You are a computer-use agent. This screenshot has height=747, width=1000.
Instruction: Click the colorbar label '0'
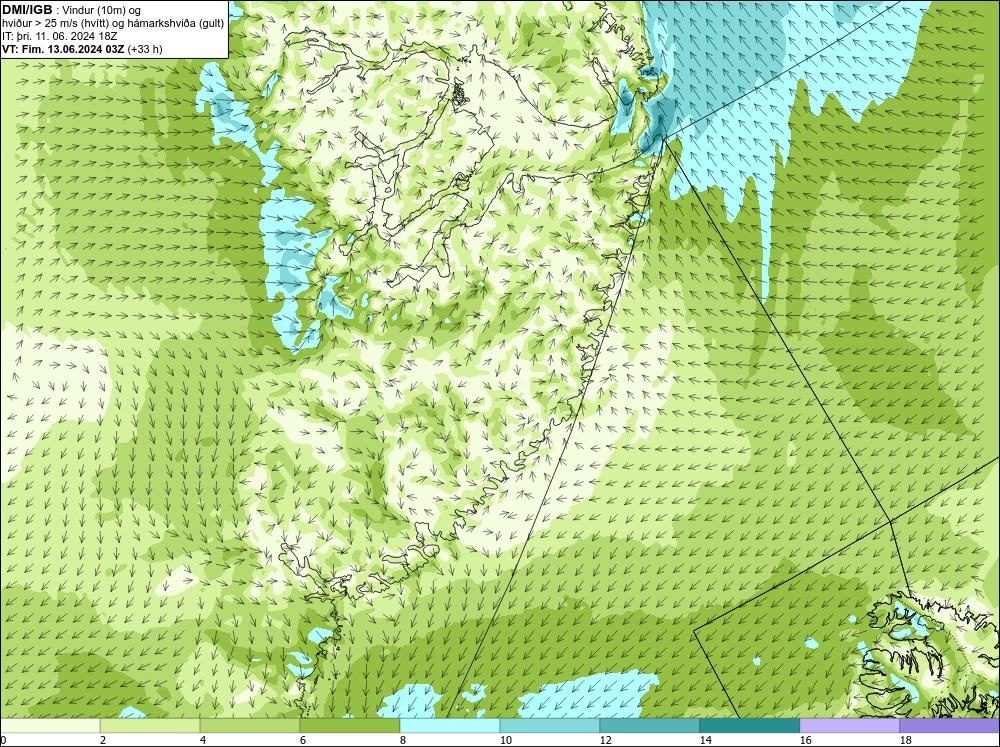tap(3, 740)
